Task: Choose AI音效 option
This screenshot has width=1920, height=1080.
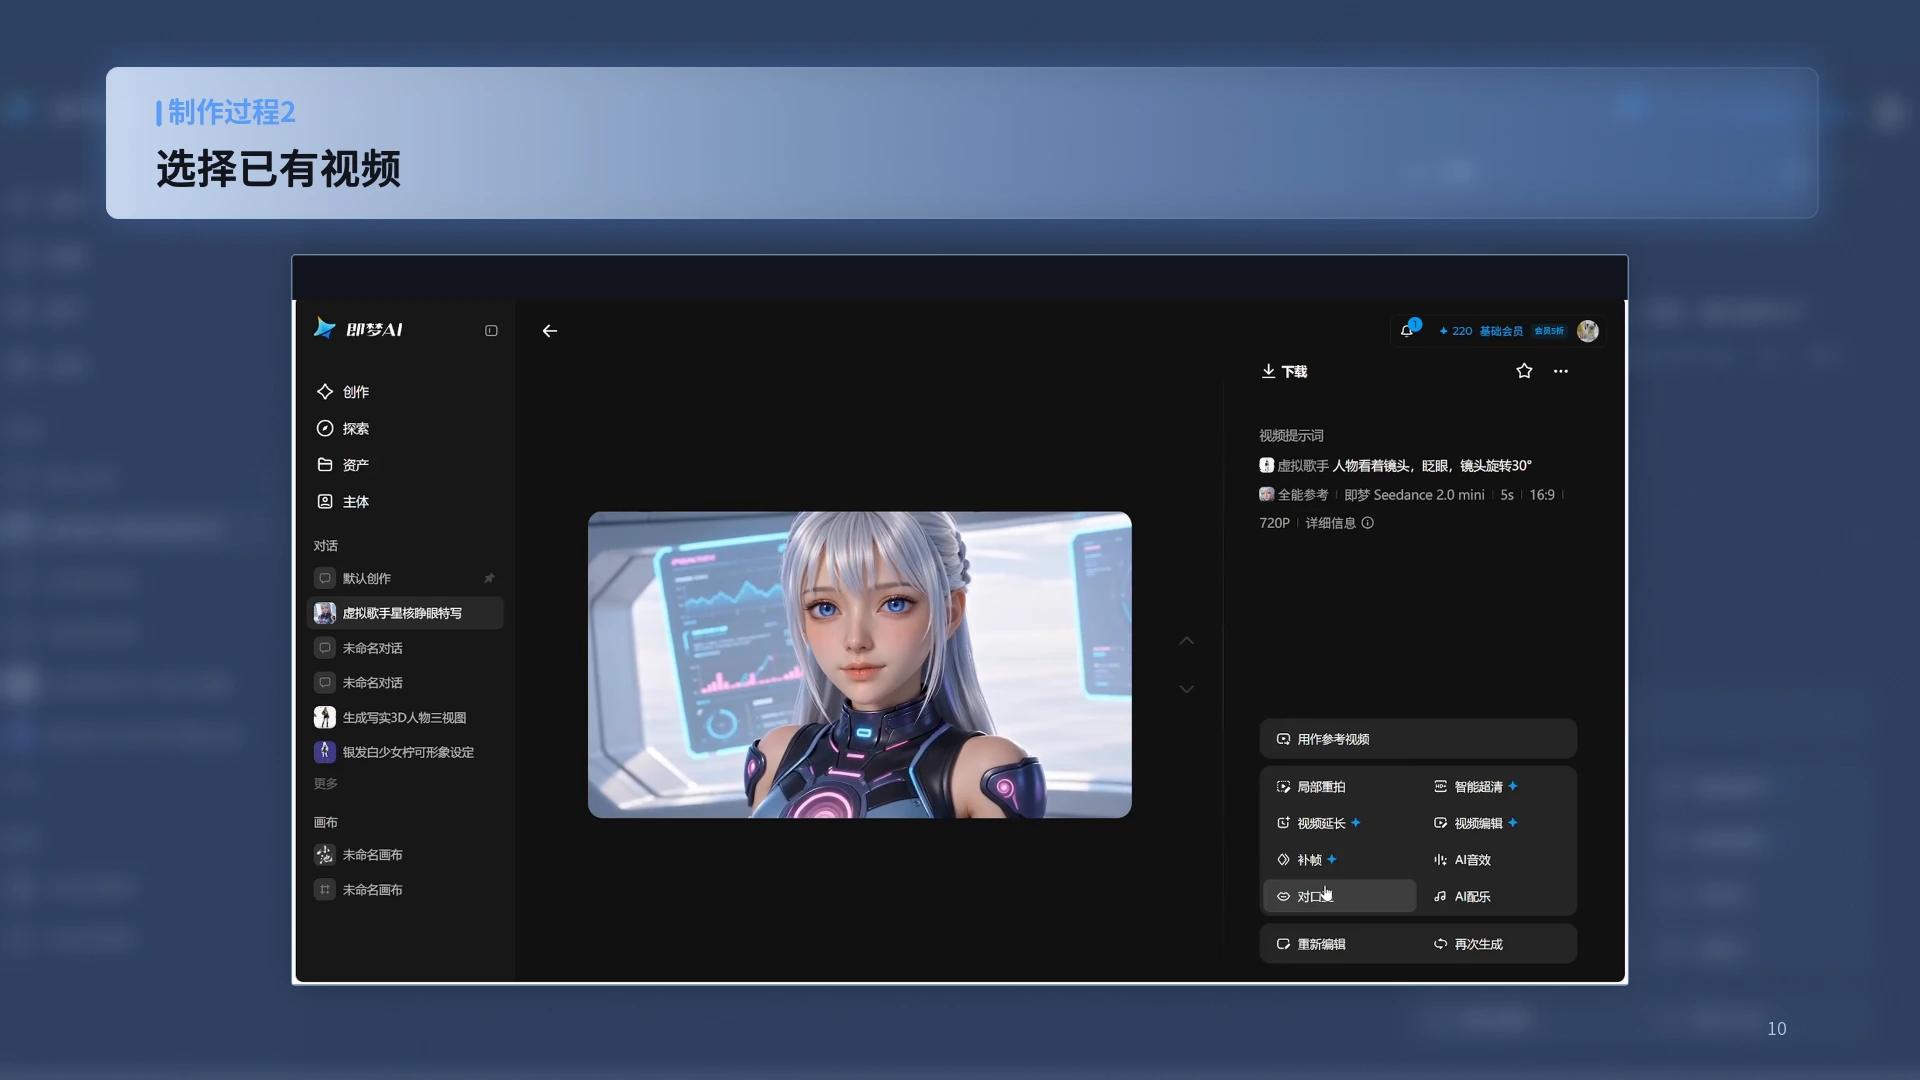Action: (x=1497, y=860)
